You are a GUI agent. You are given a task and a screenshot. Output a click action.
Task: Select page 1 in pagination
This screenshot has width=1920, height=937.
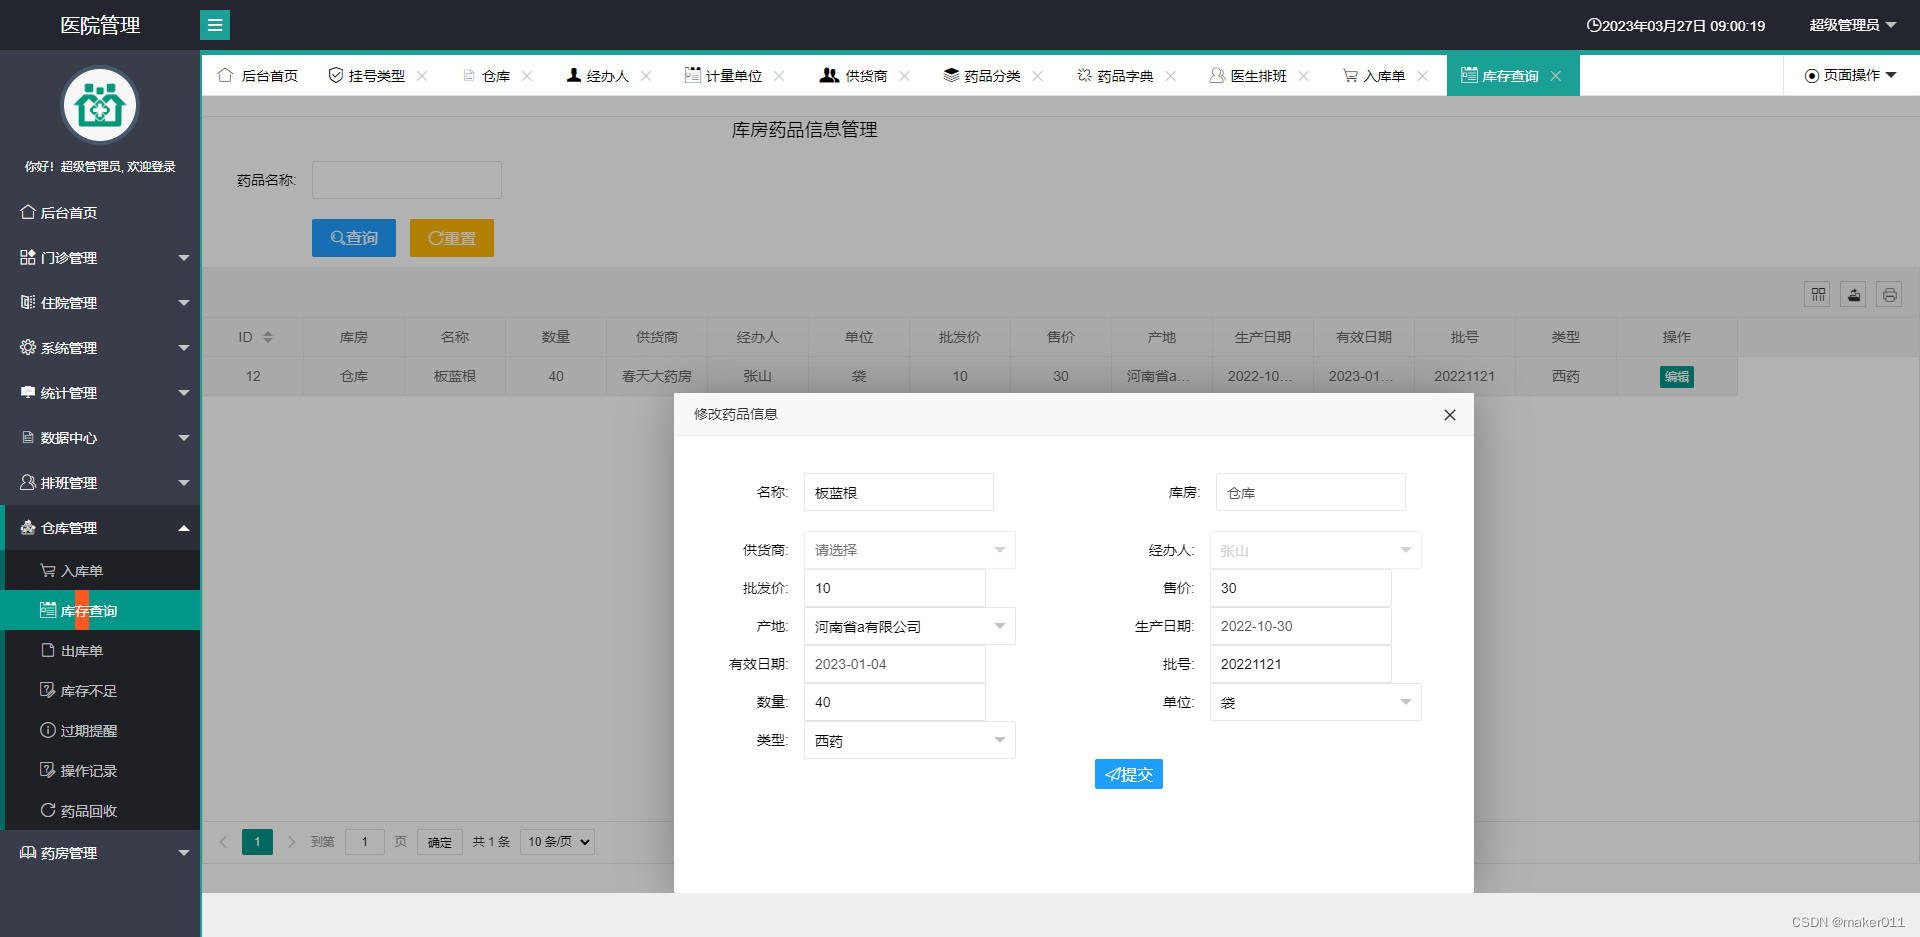tap(257, 842)
